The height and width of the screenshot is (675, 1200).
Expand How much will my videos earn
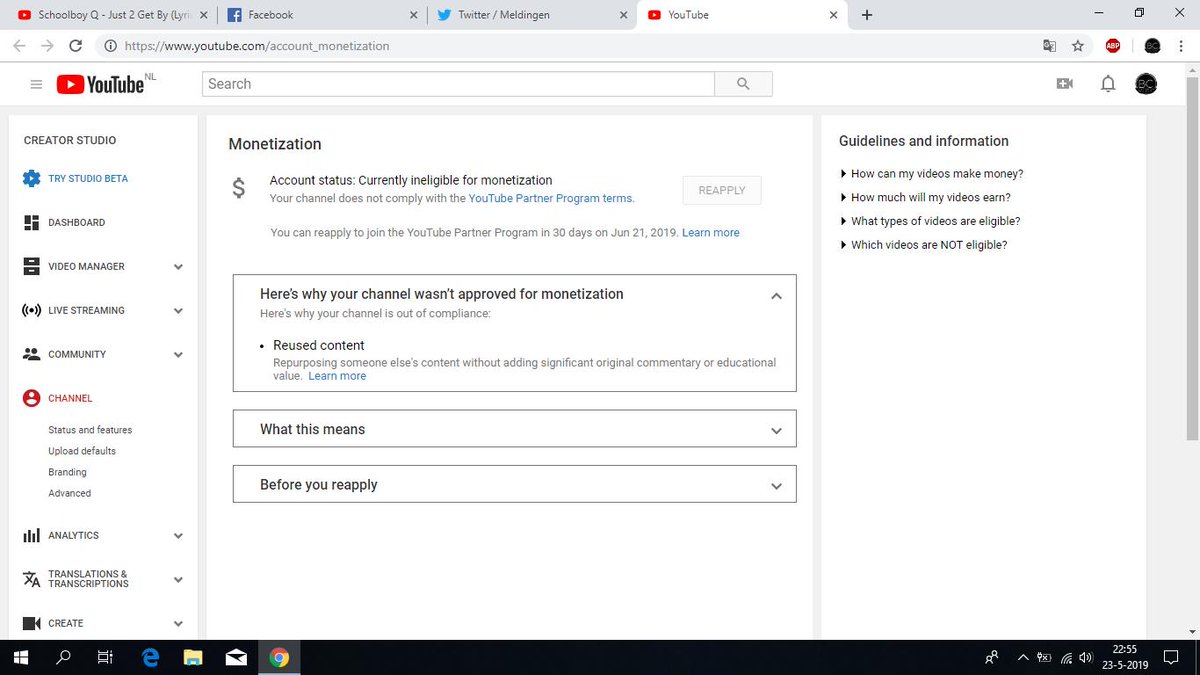coord(926,198)
